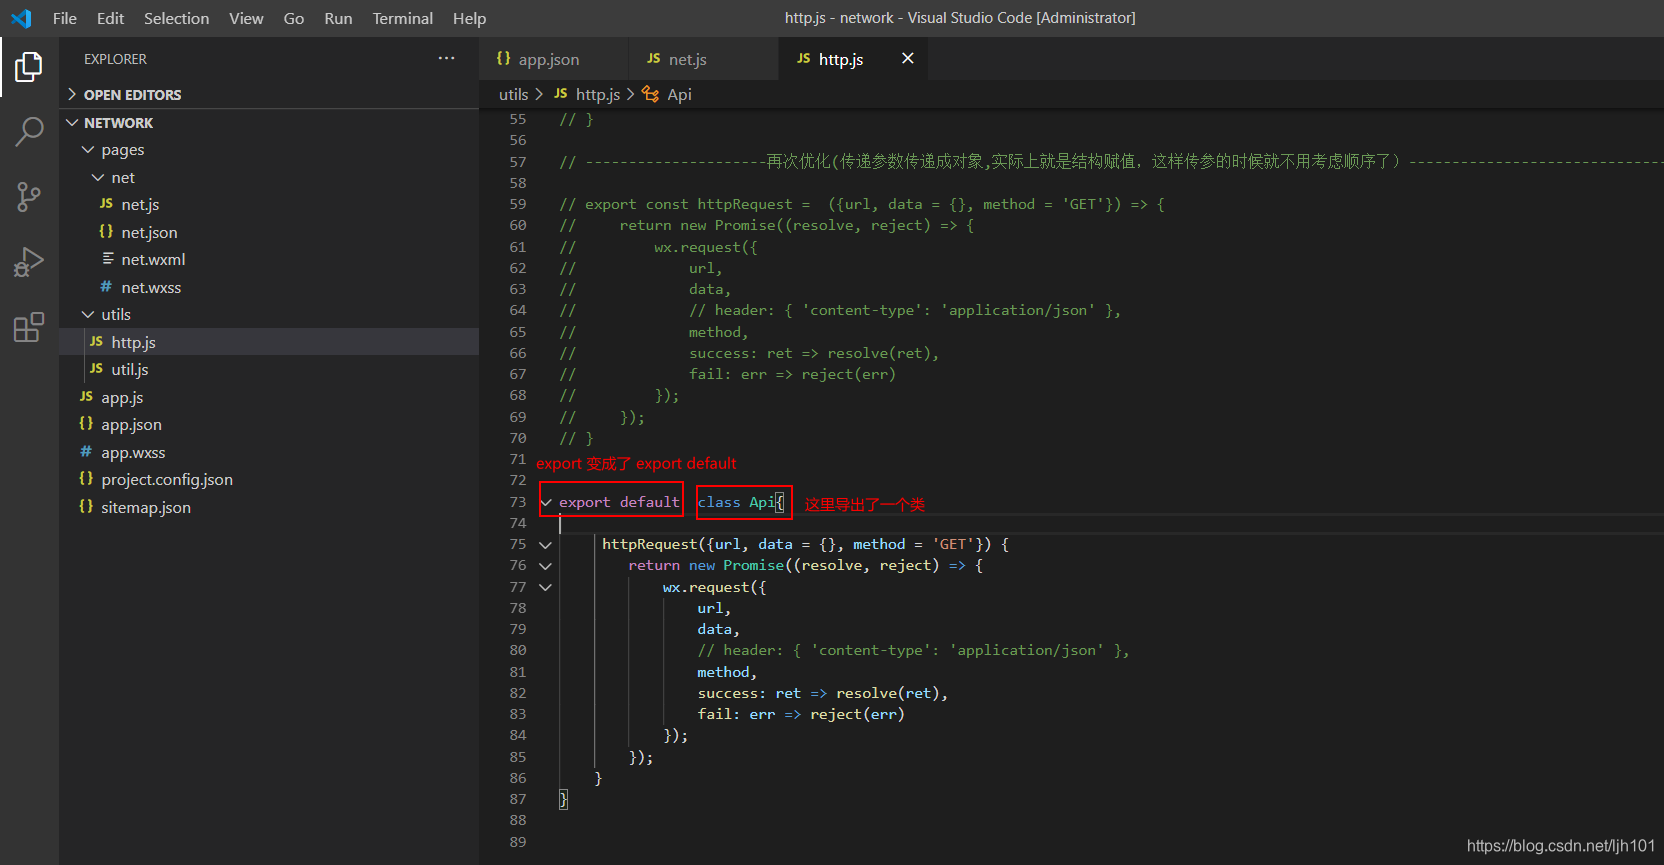Collapse the NETWORK workspace section

tap(72, 122)
